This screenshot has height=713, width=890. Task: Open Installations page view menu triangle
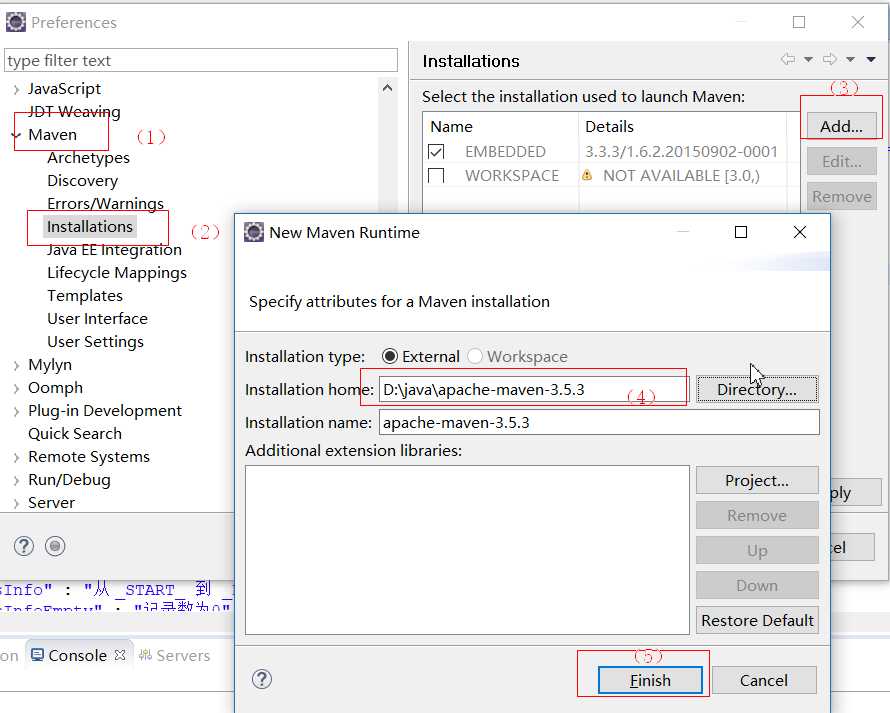point(871,60)
